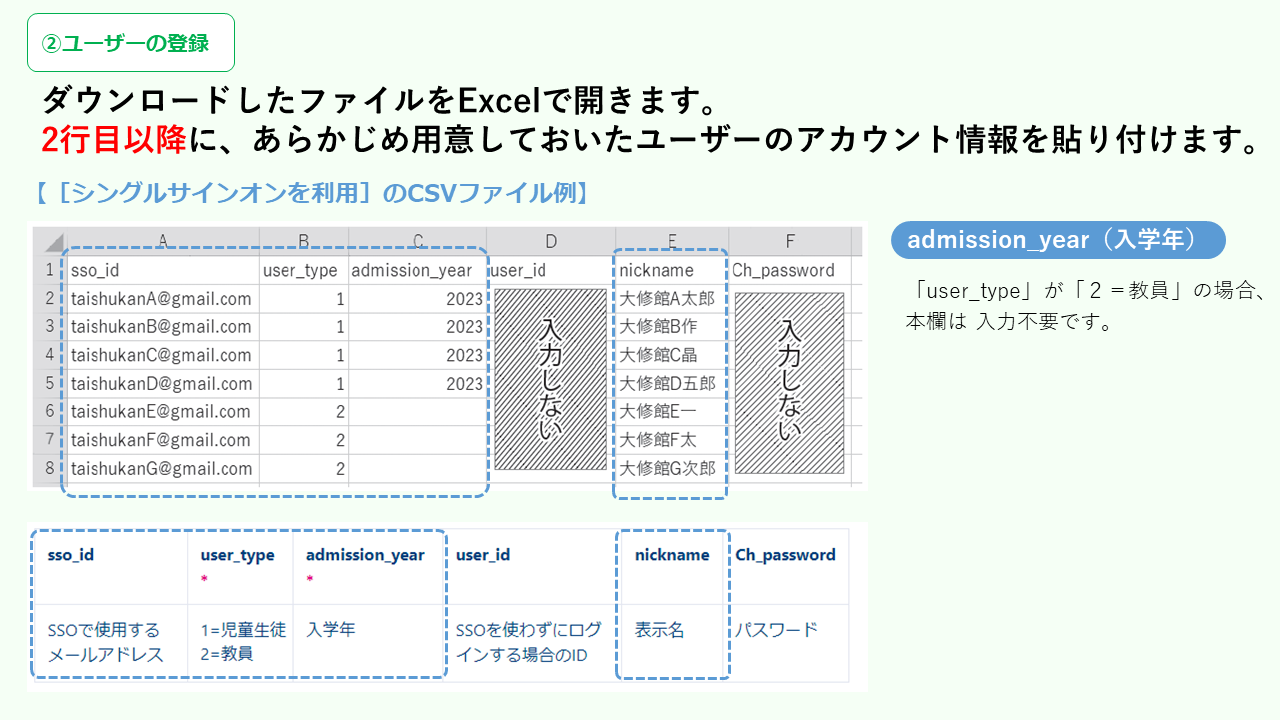Select nickname cell 大修館G次郎
The image size is (1280, 720).
pos(672,468)
